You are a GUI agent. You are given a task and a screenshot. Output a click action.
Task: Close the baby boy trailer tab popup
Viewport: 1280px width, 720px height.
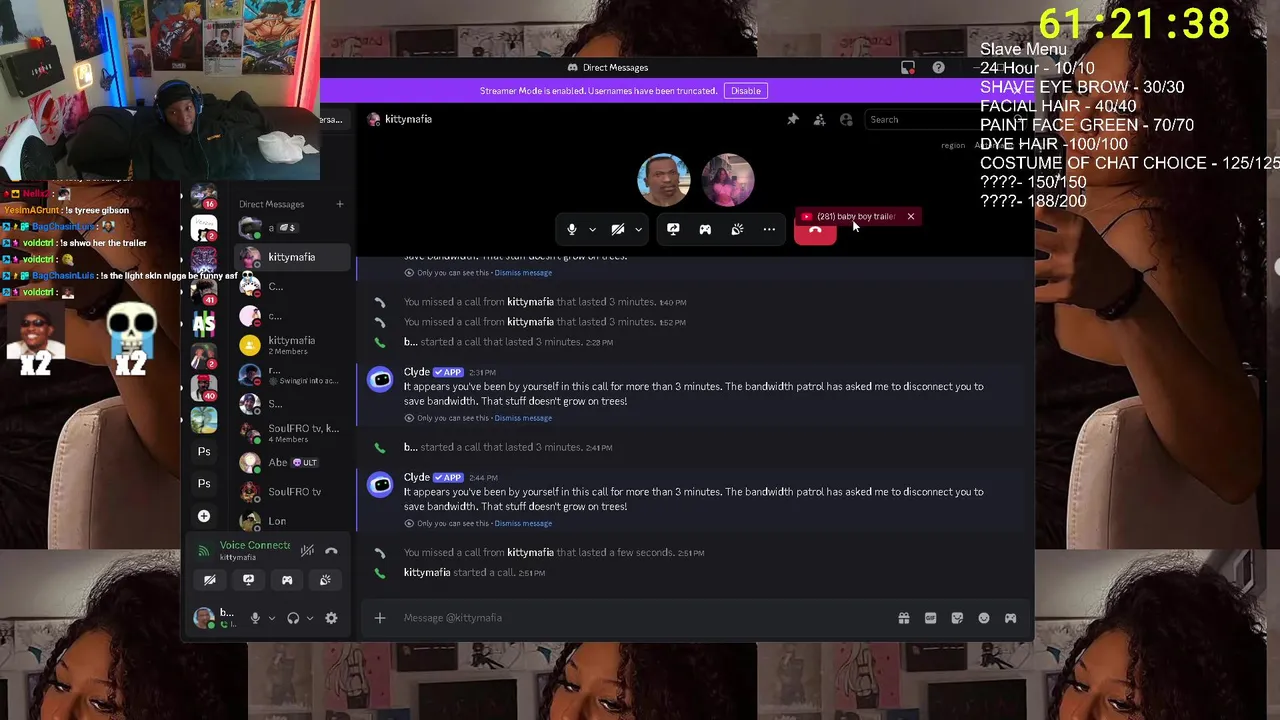(910, 216)
